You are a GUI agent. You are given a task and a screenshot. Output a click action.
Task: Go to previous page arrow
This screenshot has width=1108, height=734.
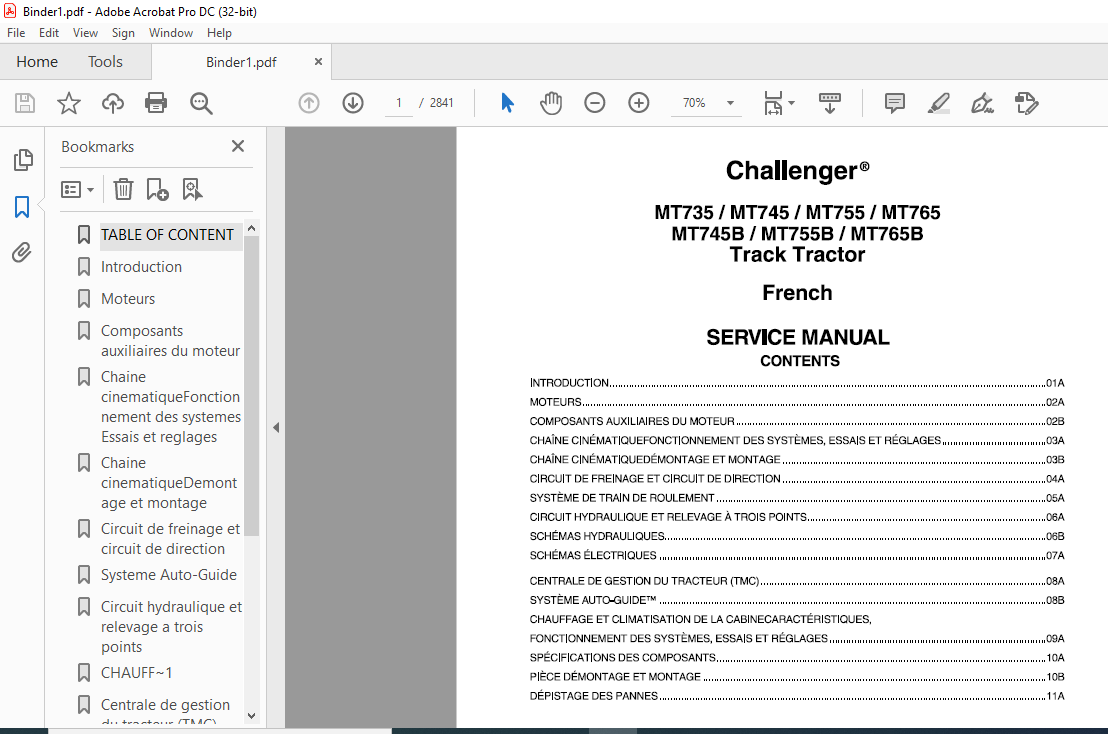[309, 103]
